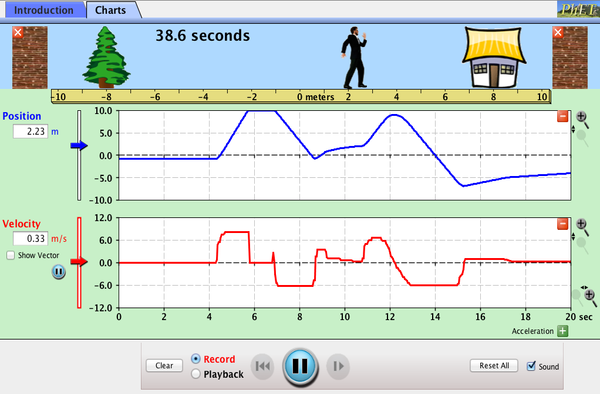Select the Record radio button
This screenshot has width=600, height=394.
pos(196,359)
